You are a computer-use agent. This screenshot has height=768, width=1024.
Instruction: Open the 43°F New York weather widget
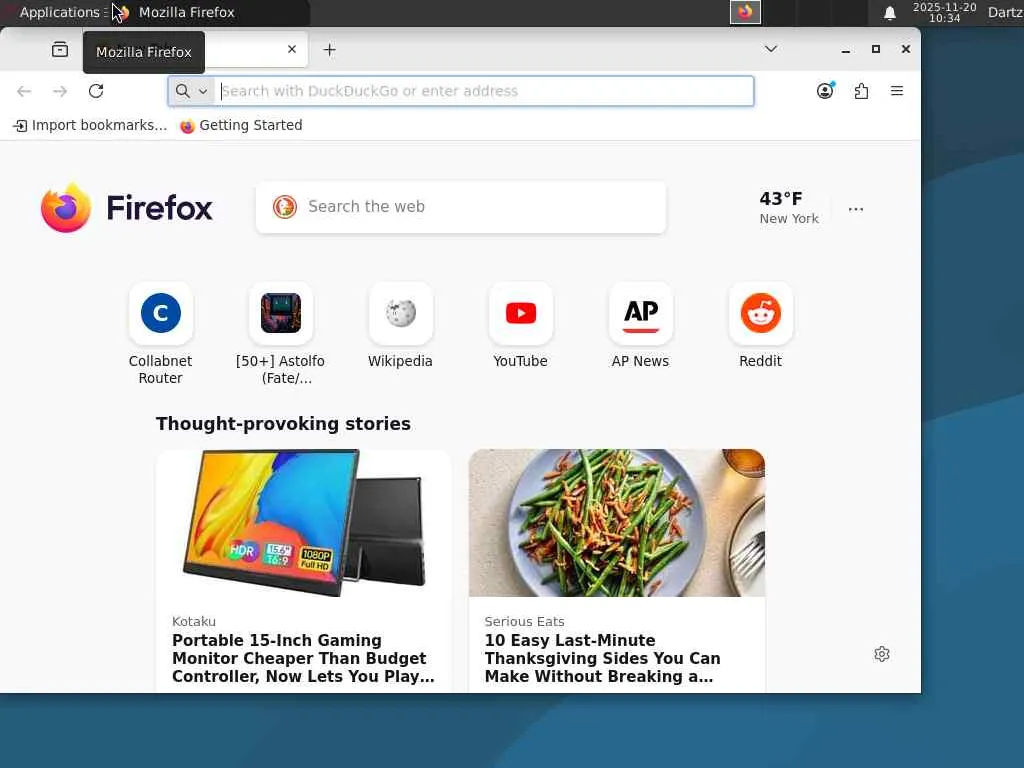click(x=789, y=208)
